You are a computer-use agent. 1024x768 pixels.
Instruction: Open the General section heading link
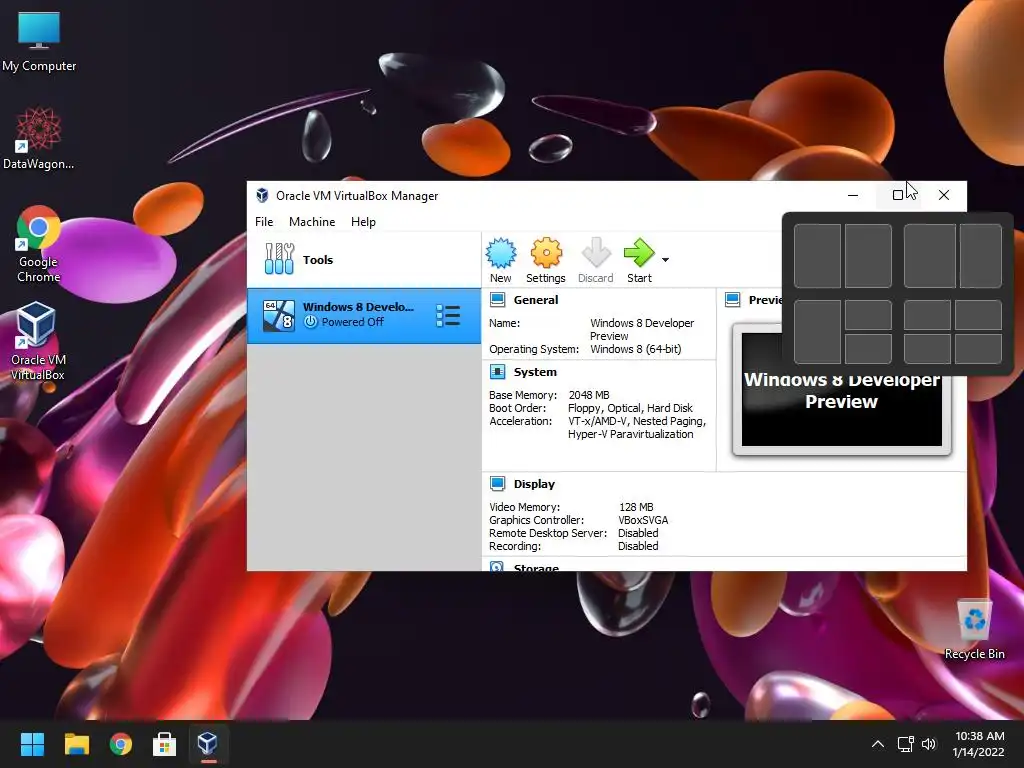pyautogui.click(x=536, y=300)
